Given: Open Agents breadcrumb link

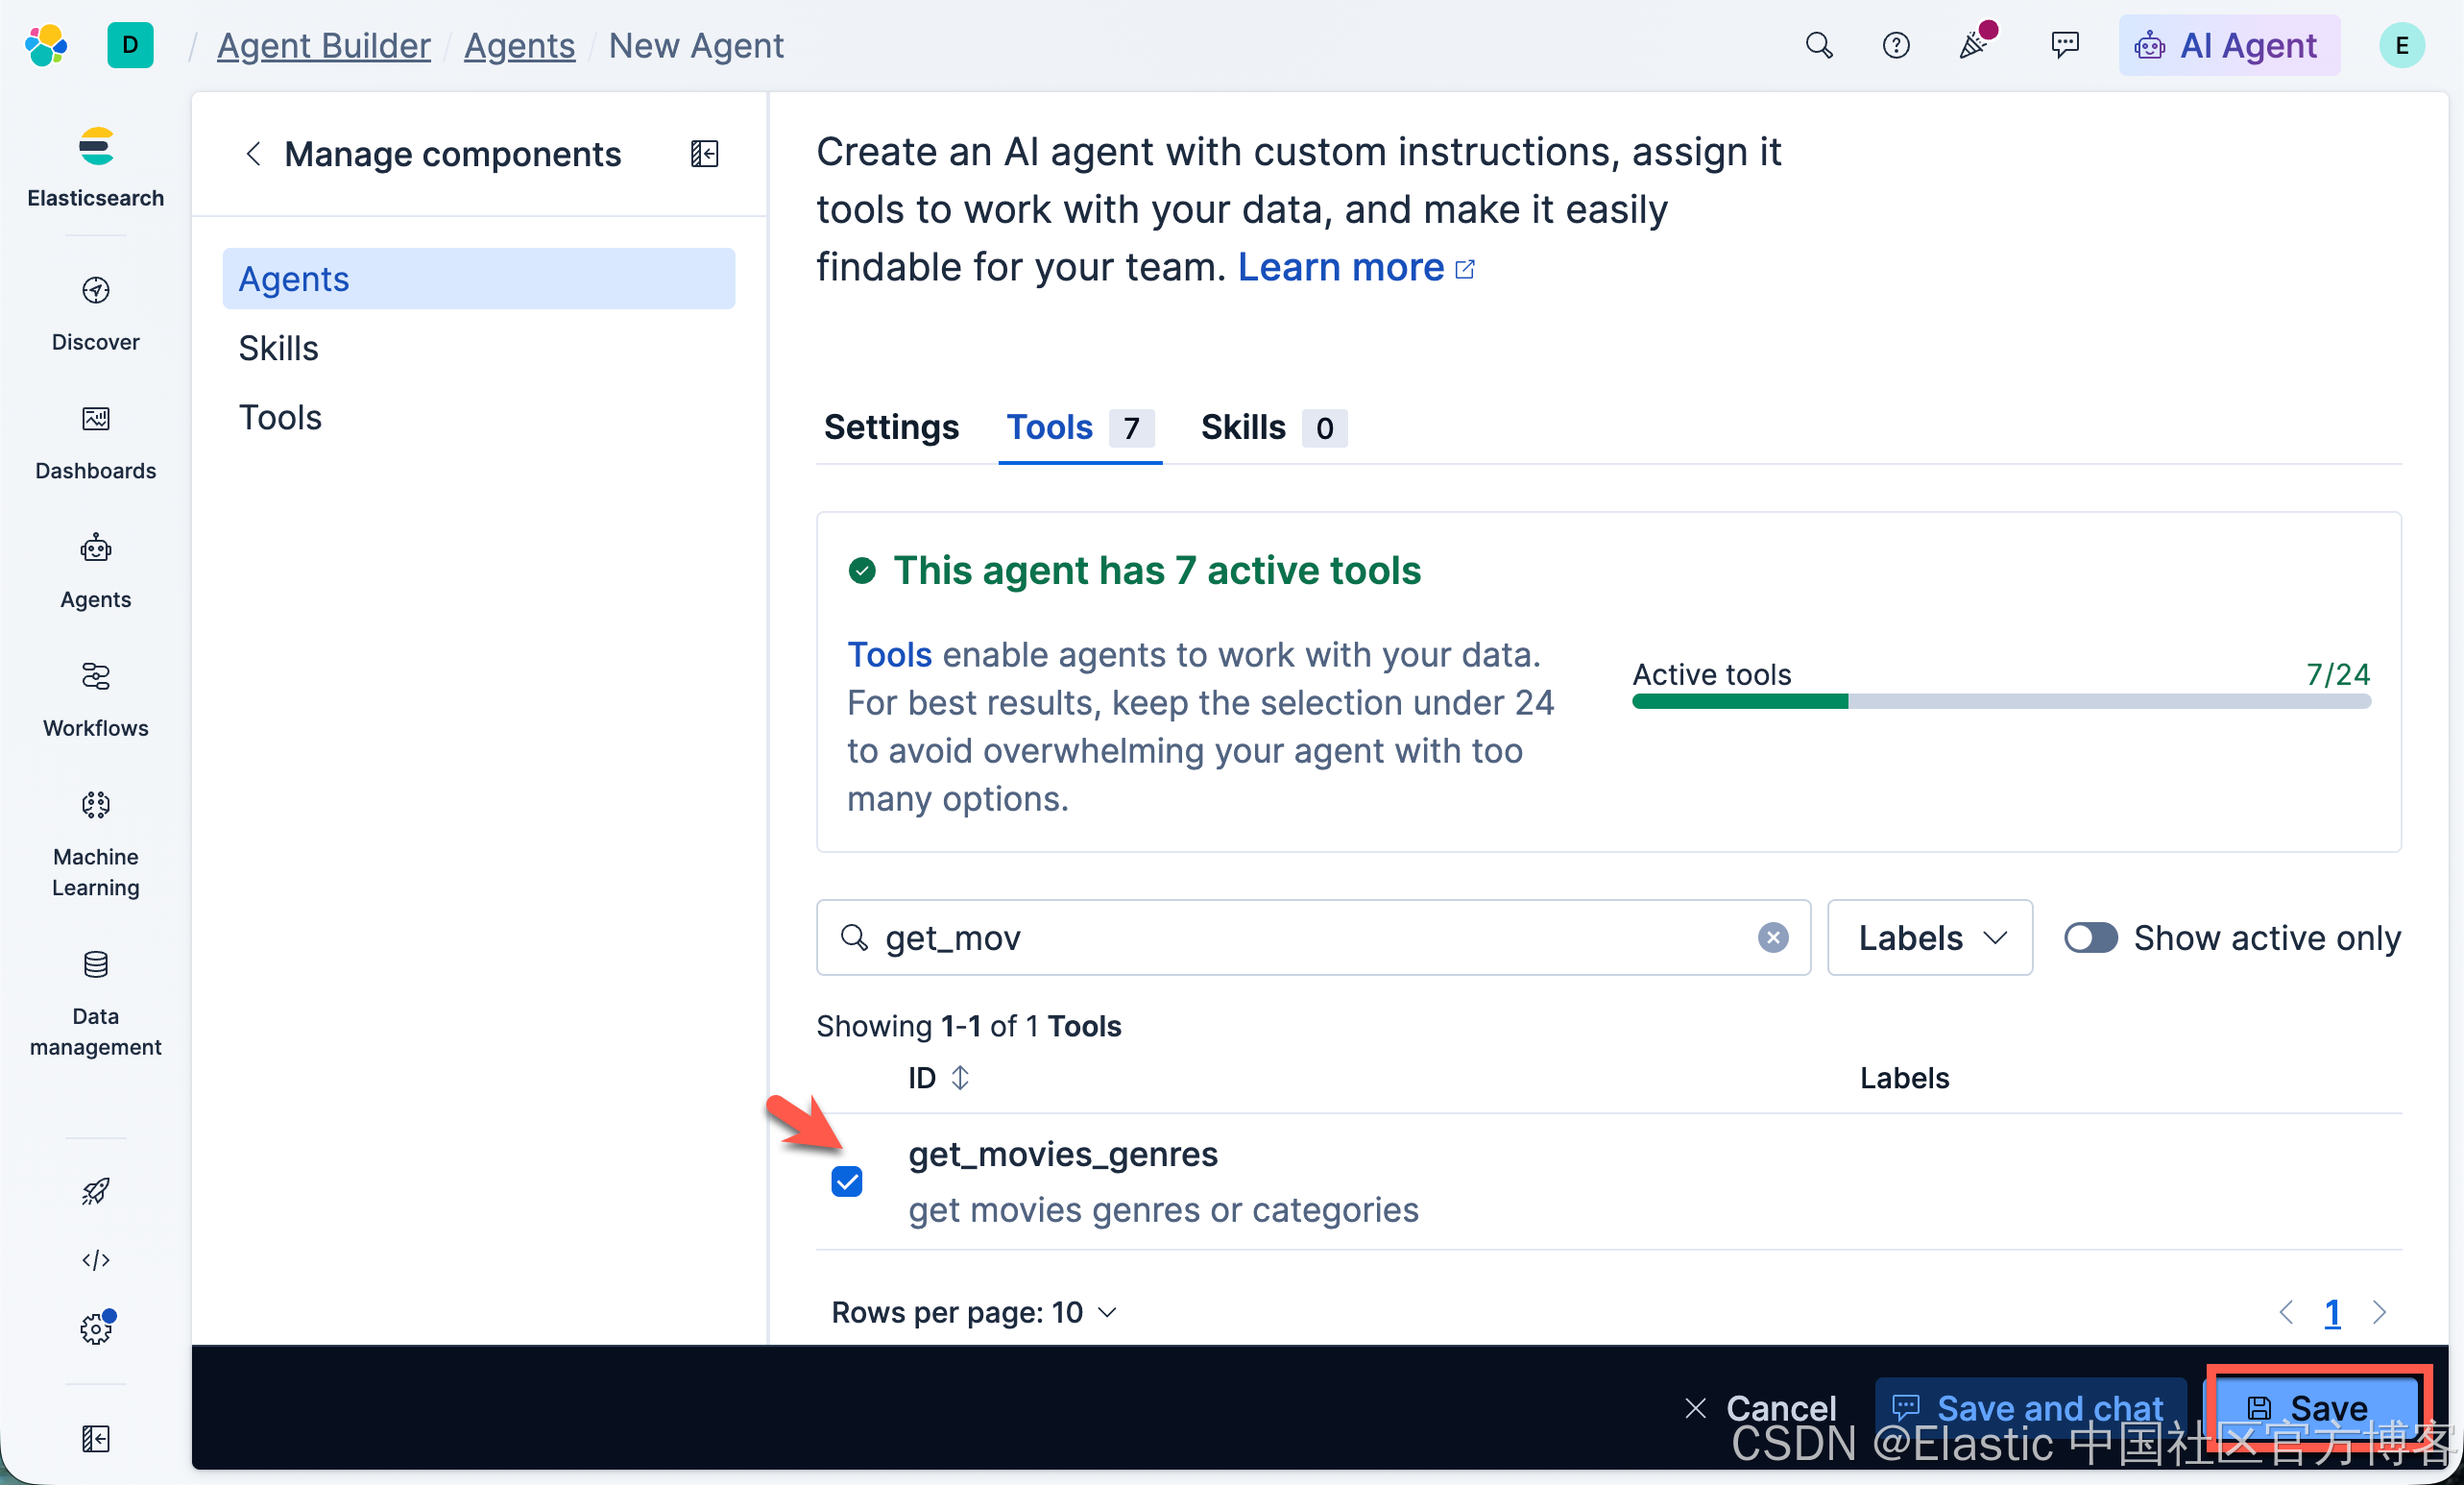Looking at the screenshot, I should [519, 46].
